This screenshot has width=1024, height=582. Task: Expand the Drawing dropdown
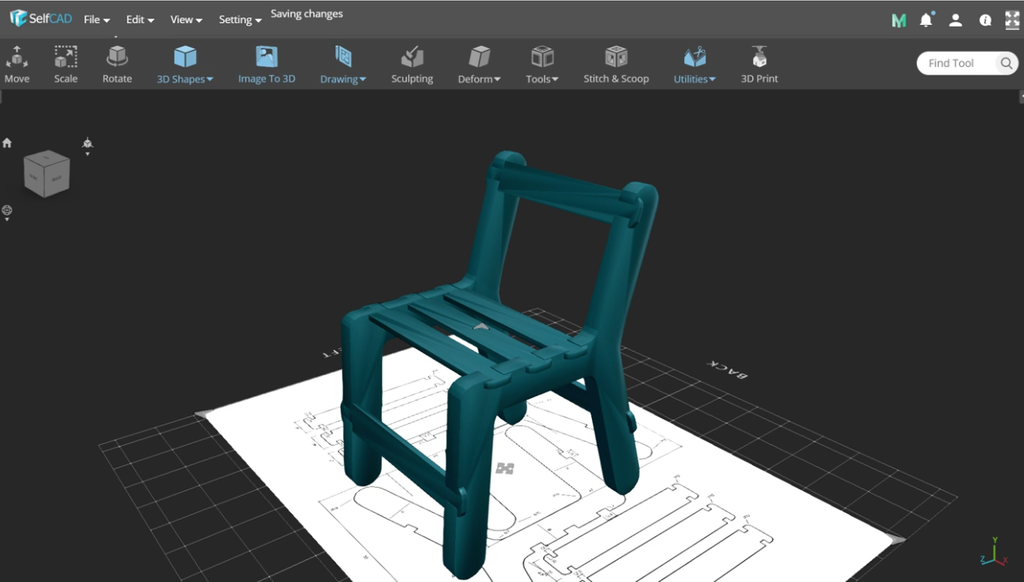pos(343,62)
